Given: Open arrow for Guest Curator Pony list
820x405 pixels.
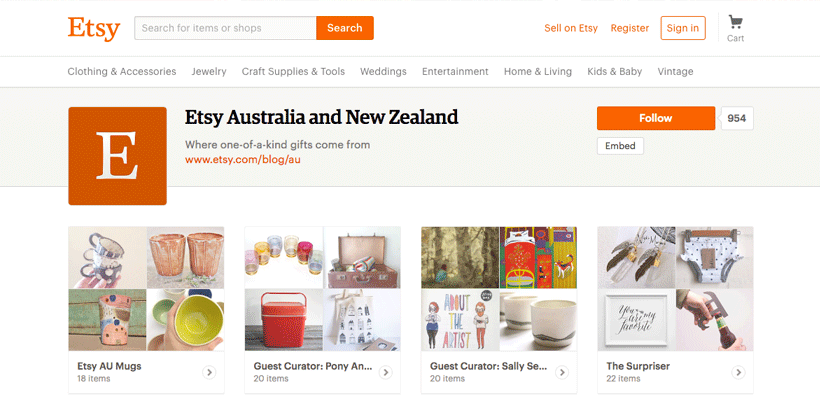Looking at the screenshot, I should 385,373.
